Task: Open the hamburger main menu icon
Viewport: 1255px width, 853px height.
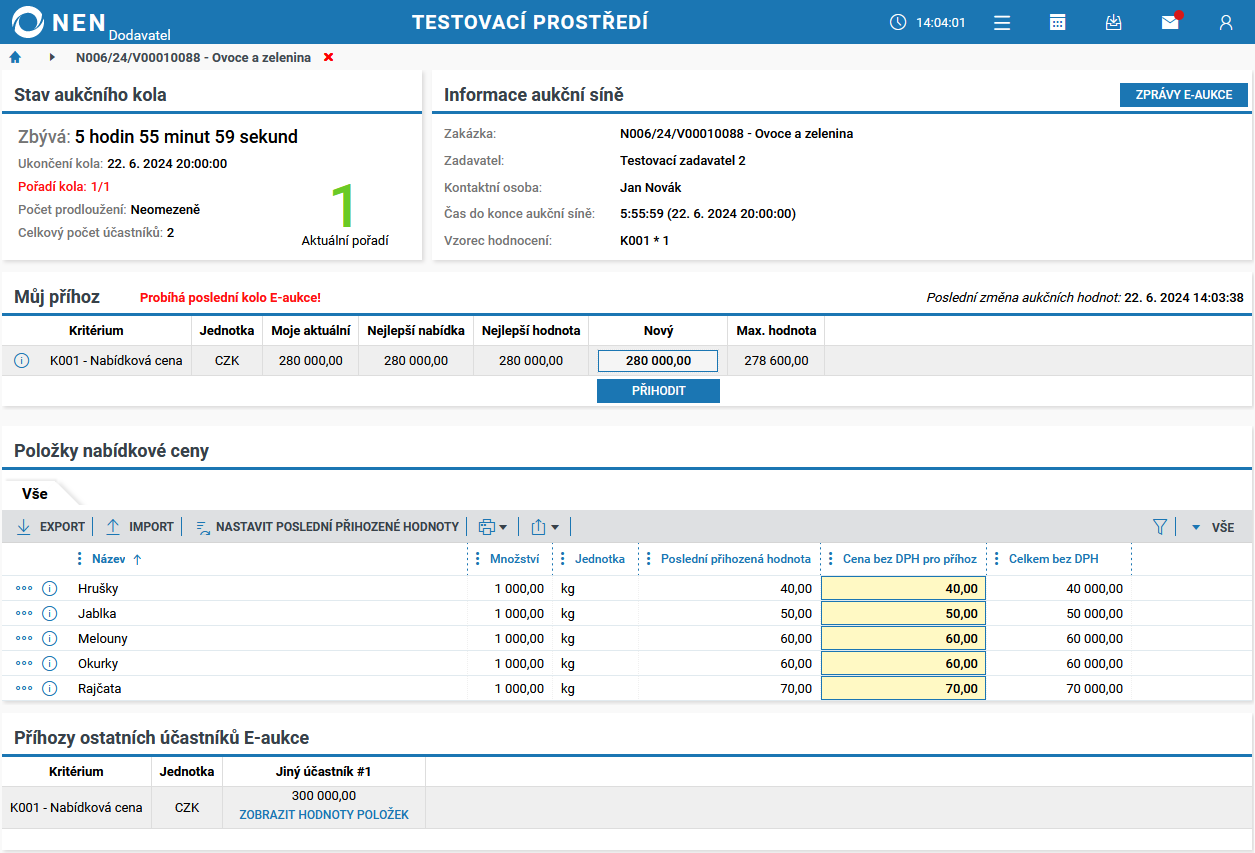Action: 1002,22
